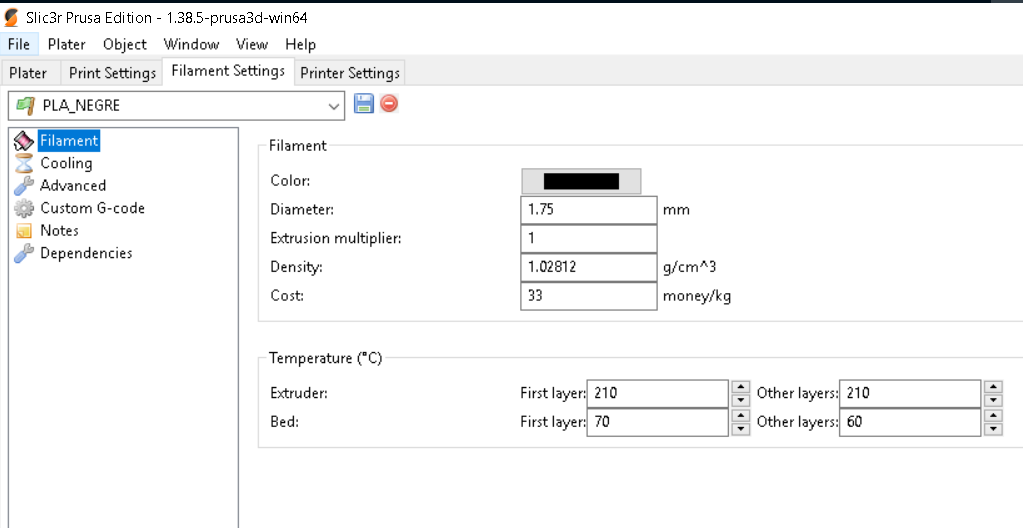Click the Density field showing 1.02812

tap(588, 267)
